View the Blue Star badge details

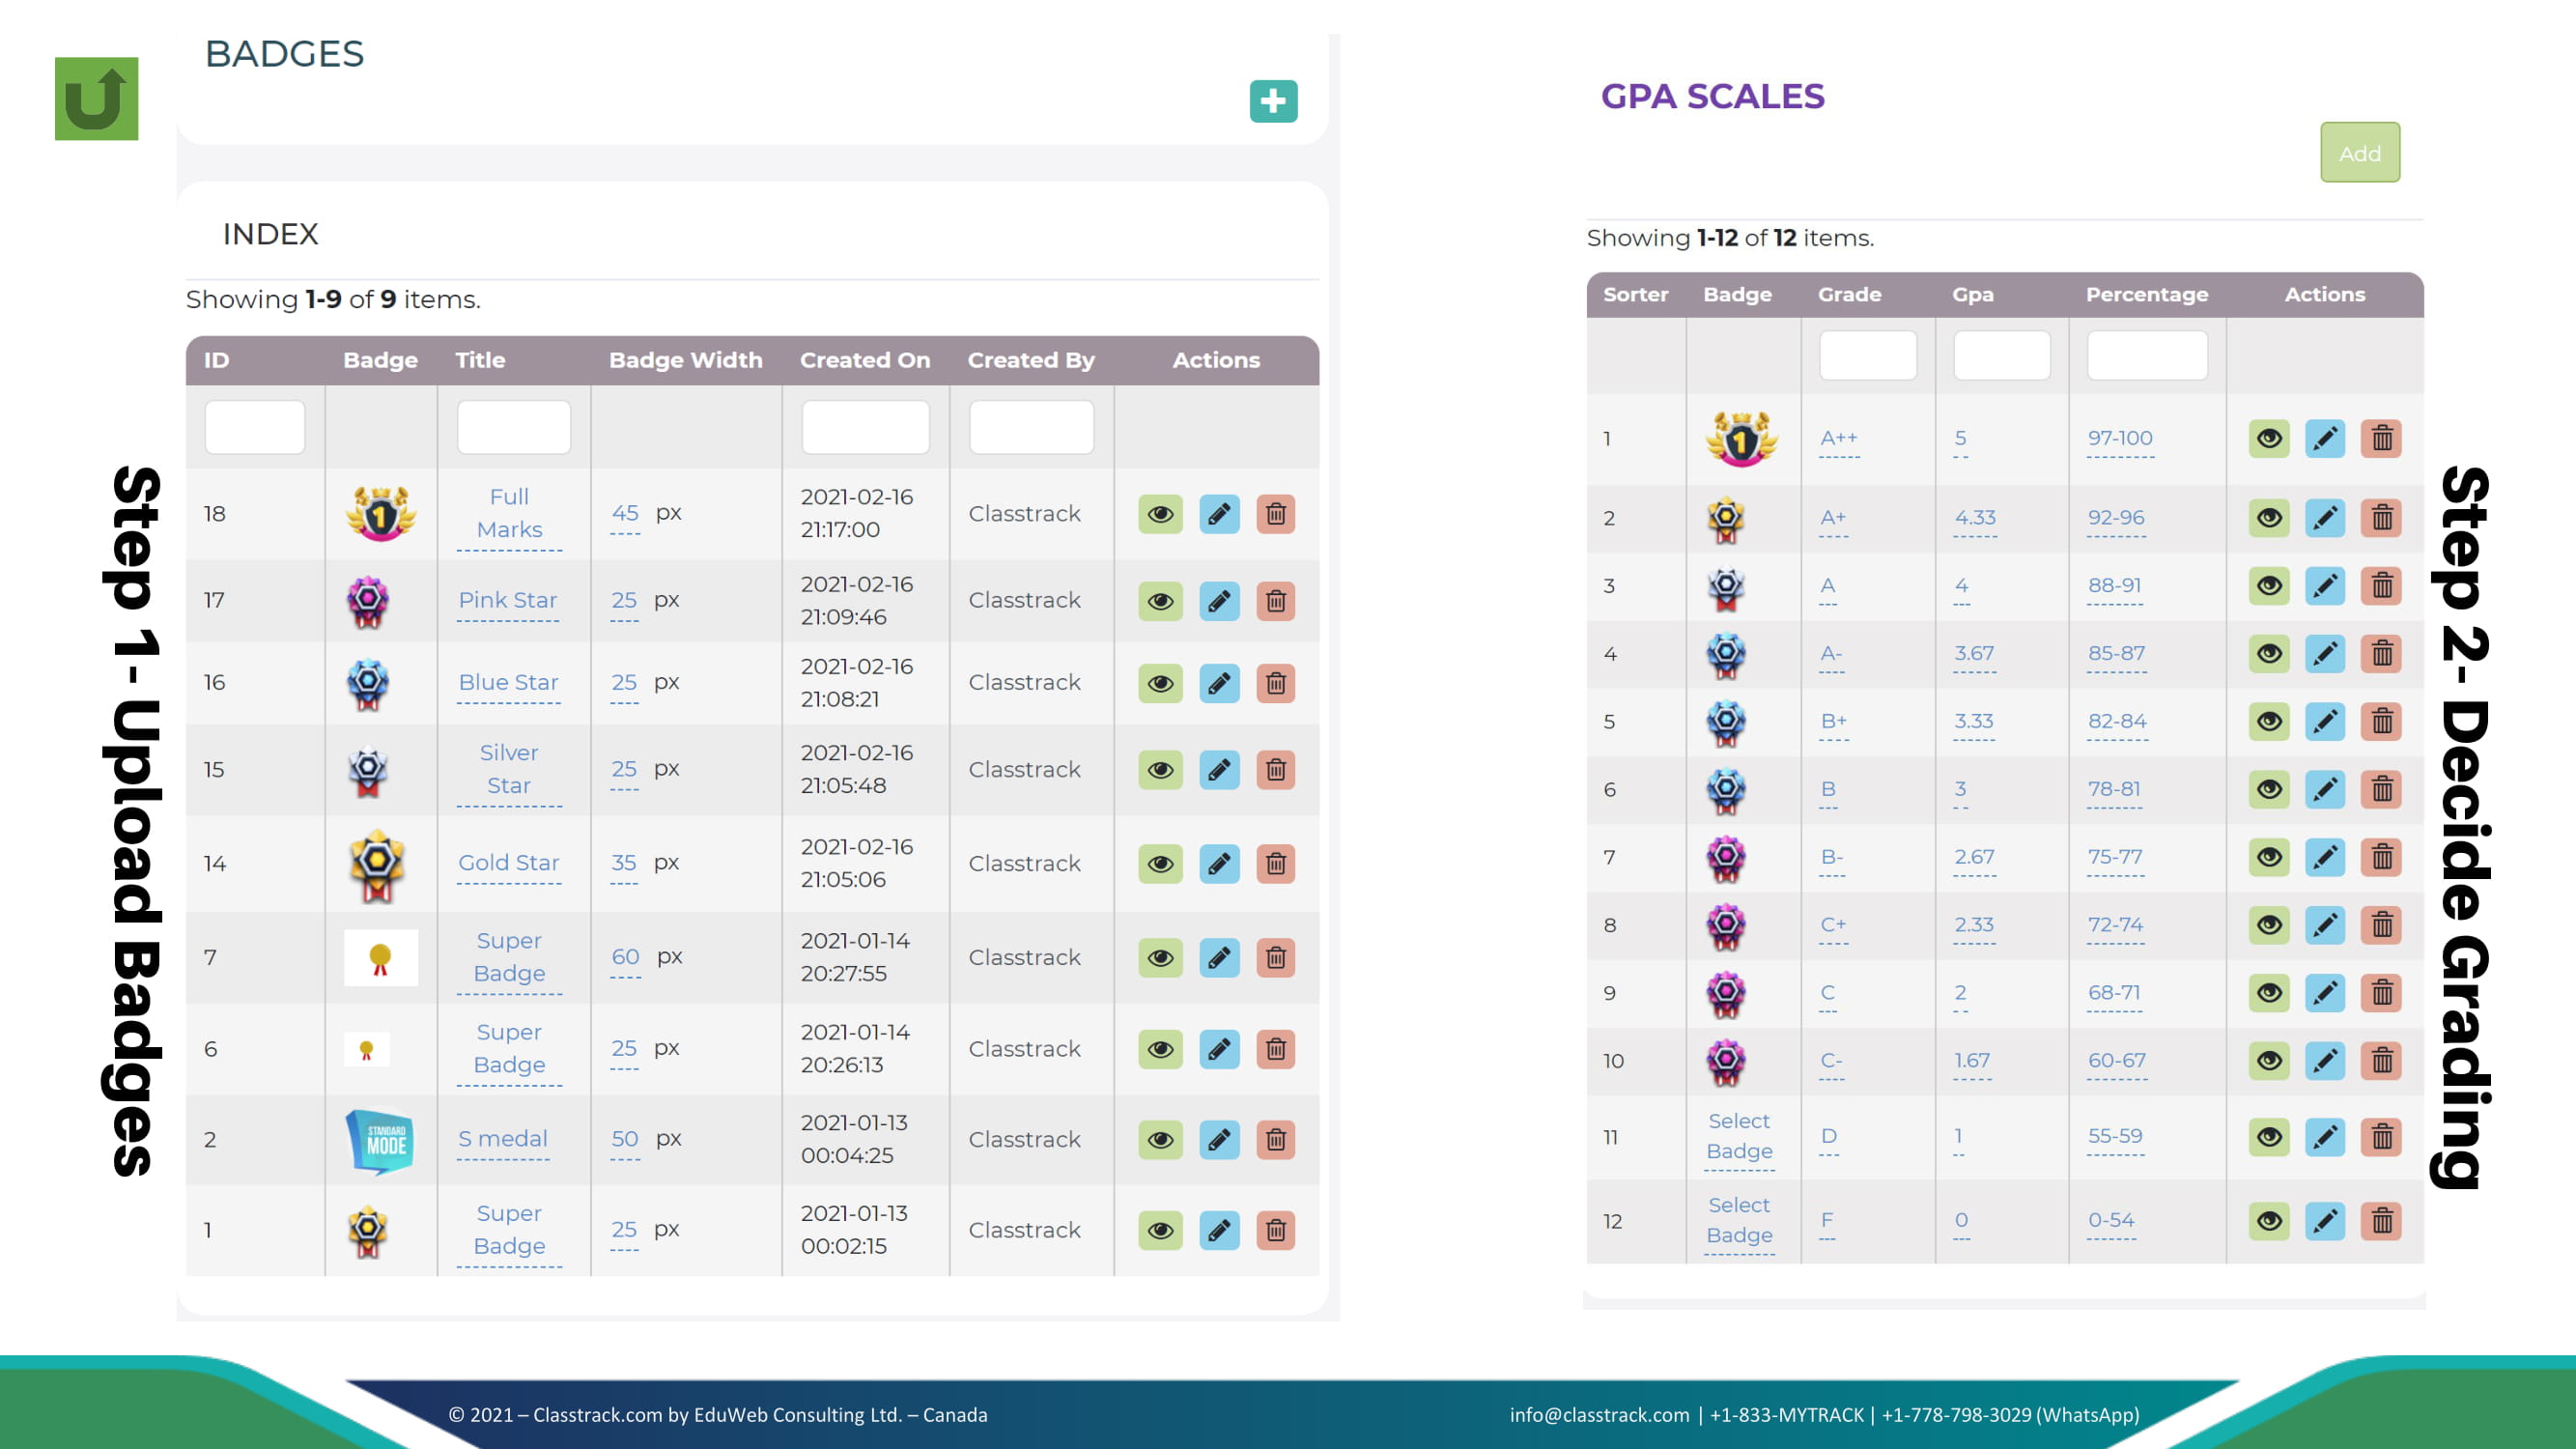pos(1160,683)
